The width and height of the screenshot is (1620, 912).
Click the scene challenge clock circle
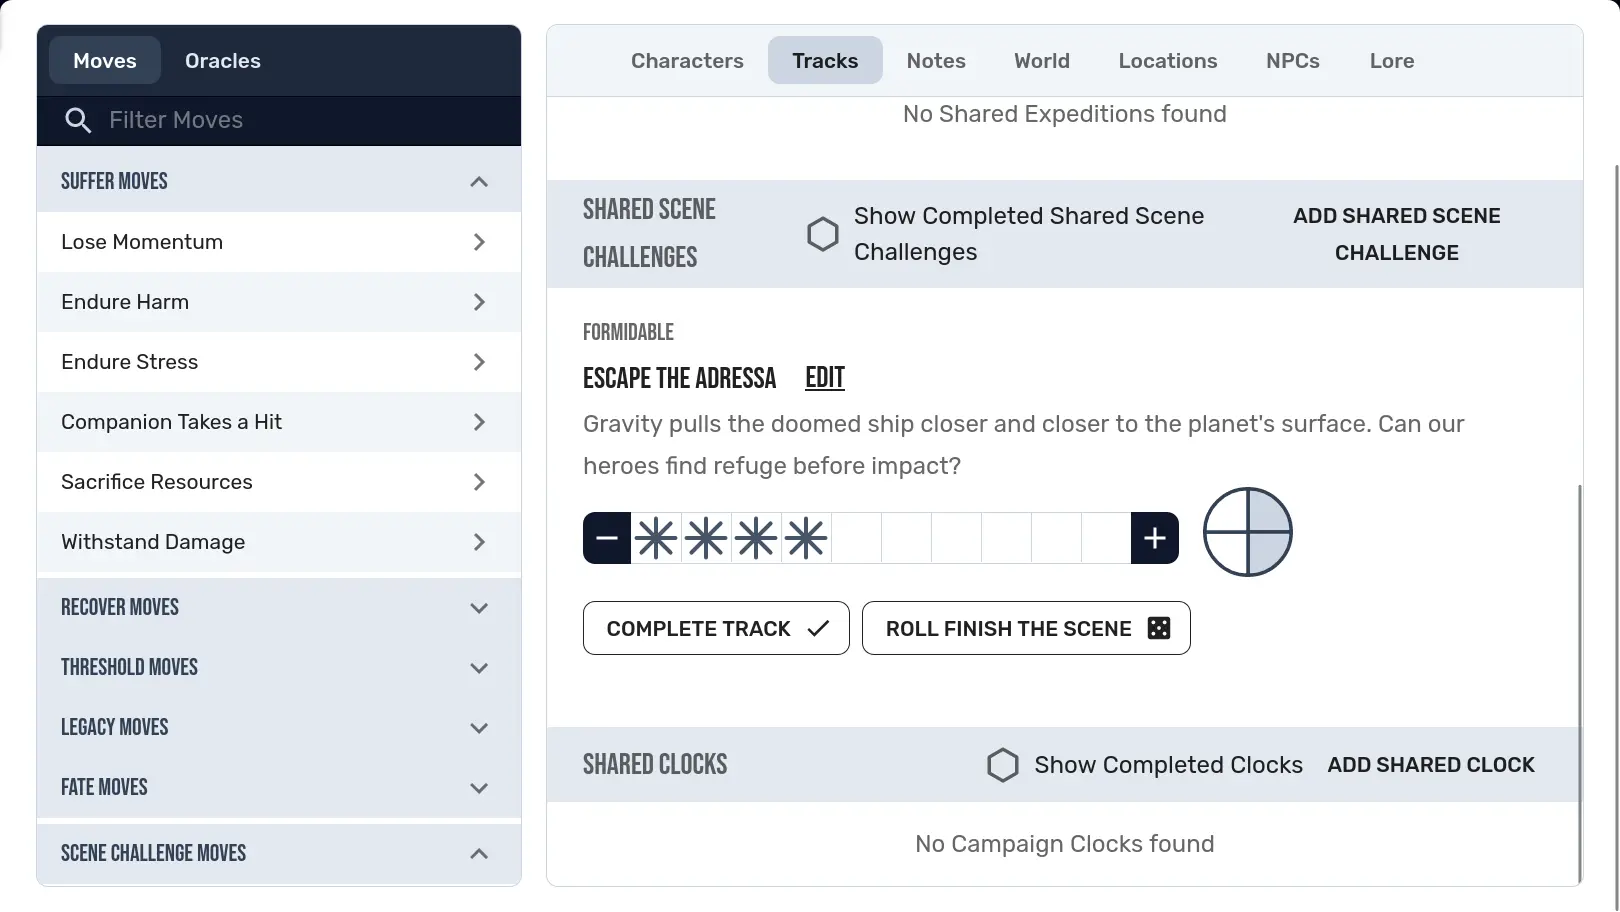pos(1247,532)
